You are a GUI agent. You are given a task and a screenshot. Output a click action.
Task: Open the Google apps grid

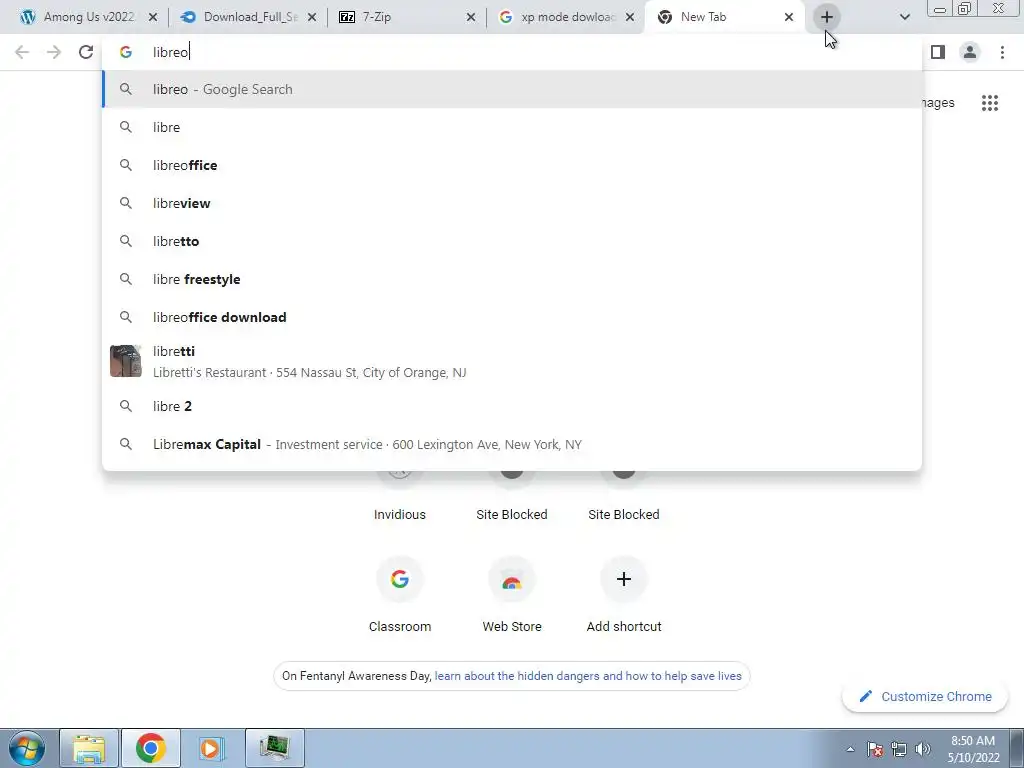pos(990,103)
